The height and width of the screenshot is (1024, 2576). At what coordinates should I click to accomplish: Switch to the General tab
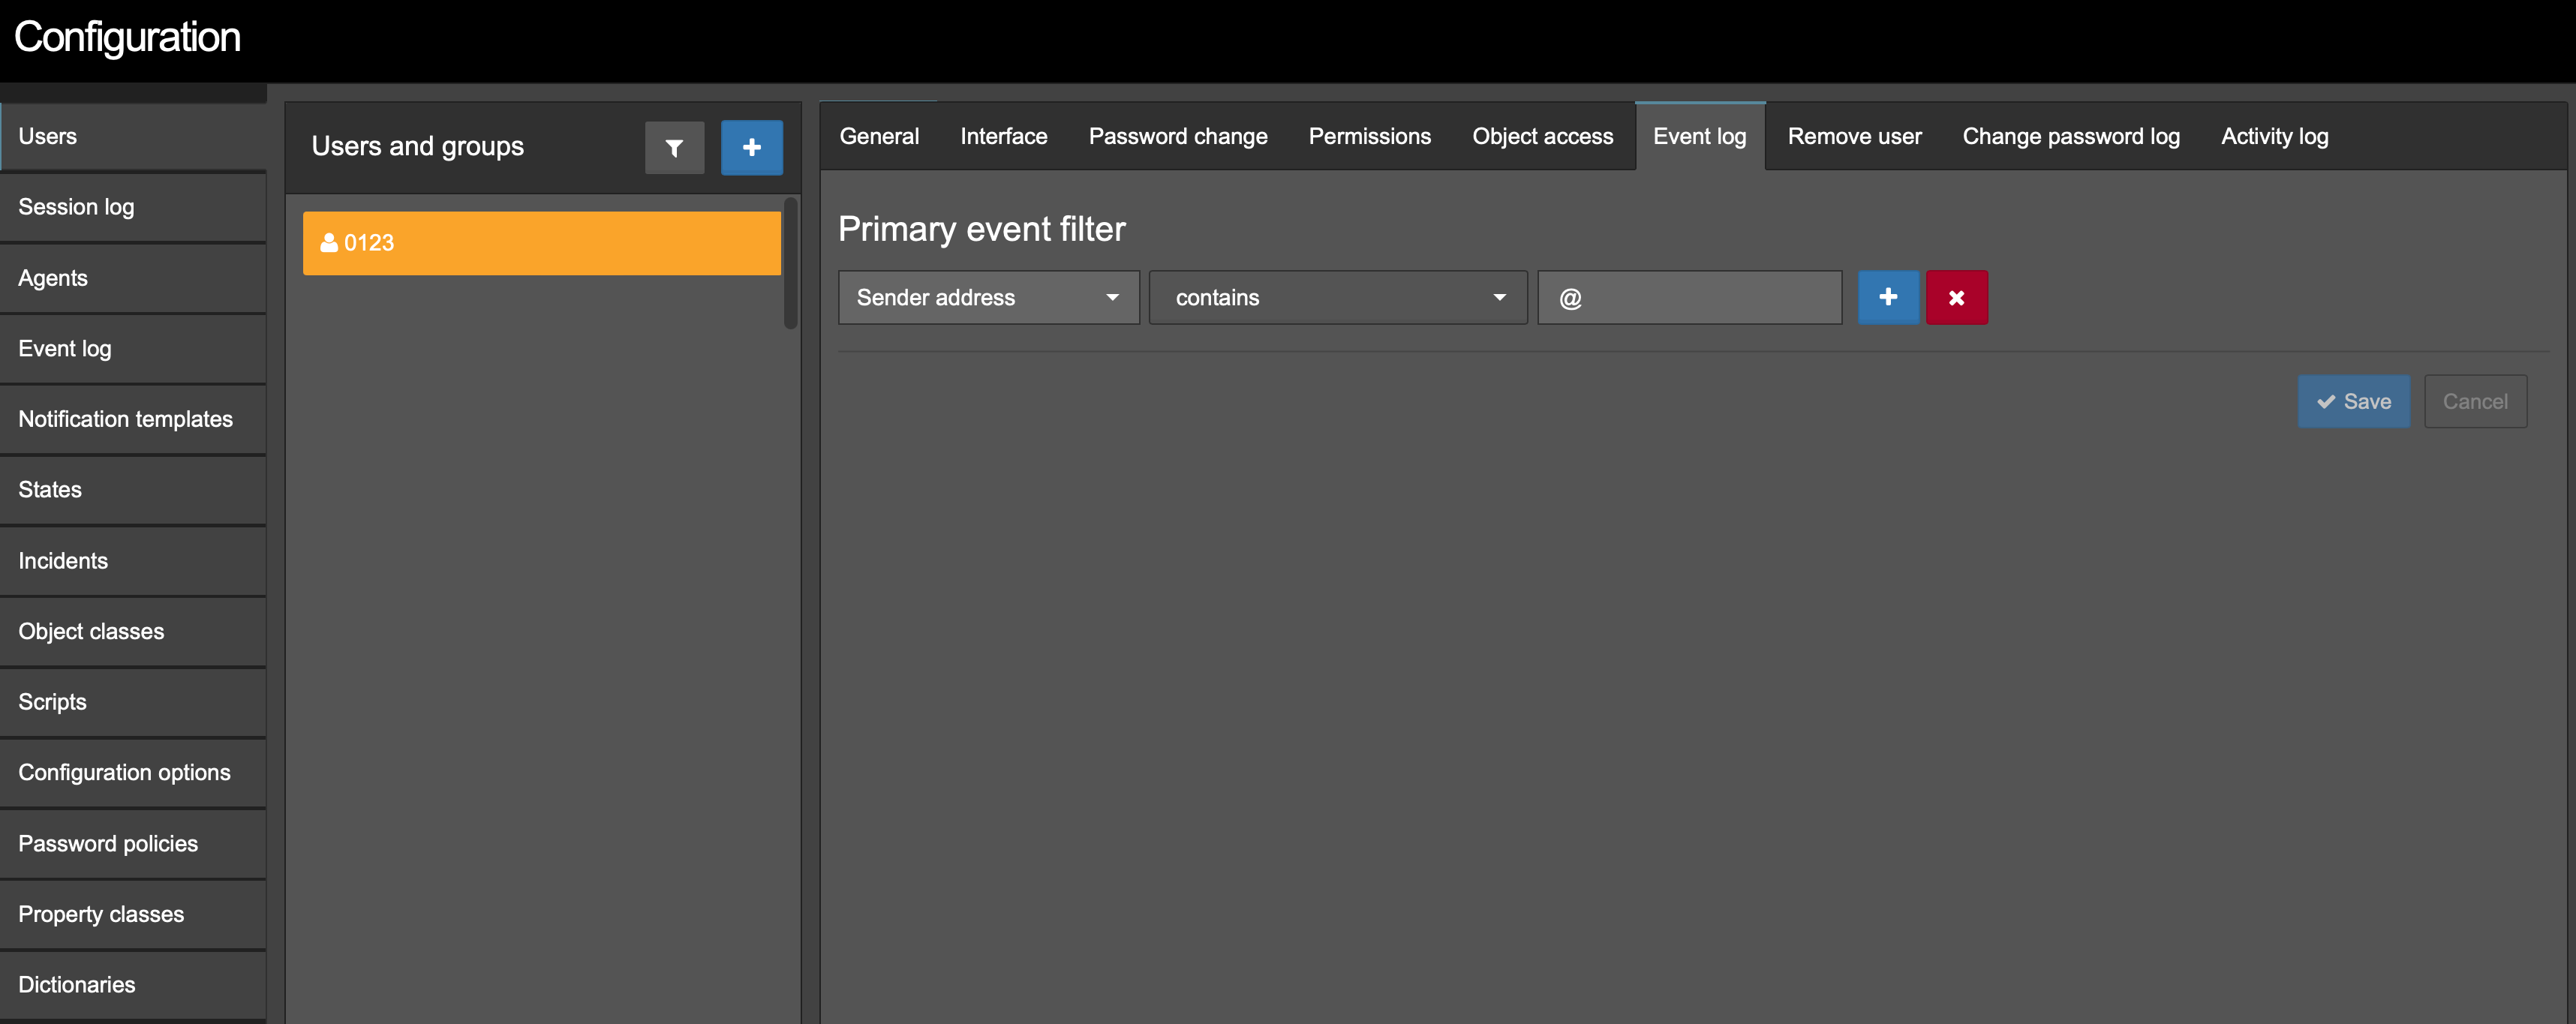879,136
